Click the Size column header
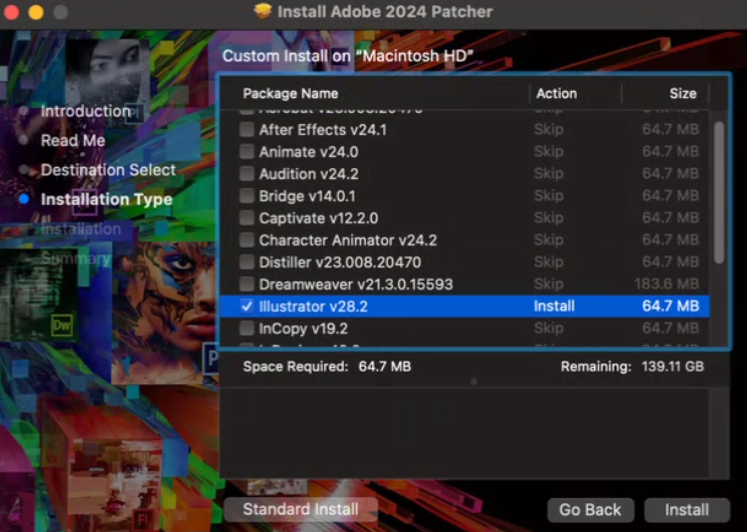Image resolution: width=747 pixels, height=532 pixels. [x=682, y=93]
